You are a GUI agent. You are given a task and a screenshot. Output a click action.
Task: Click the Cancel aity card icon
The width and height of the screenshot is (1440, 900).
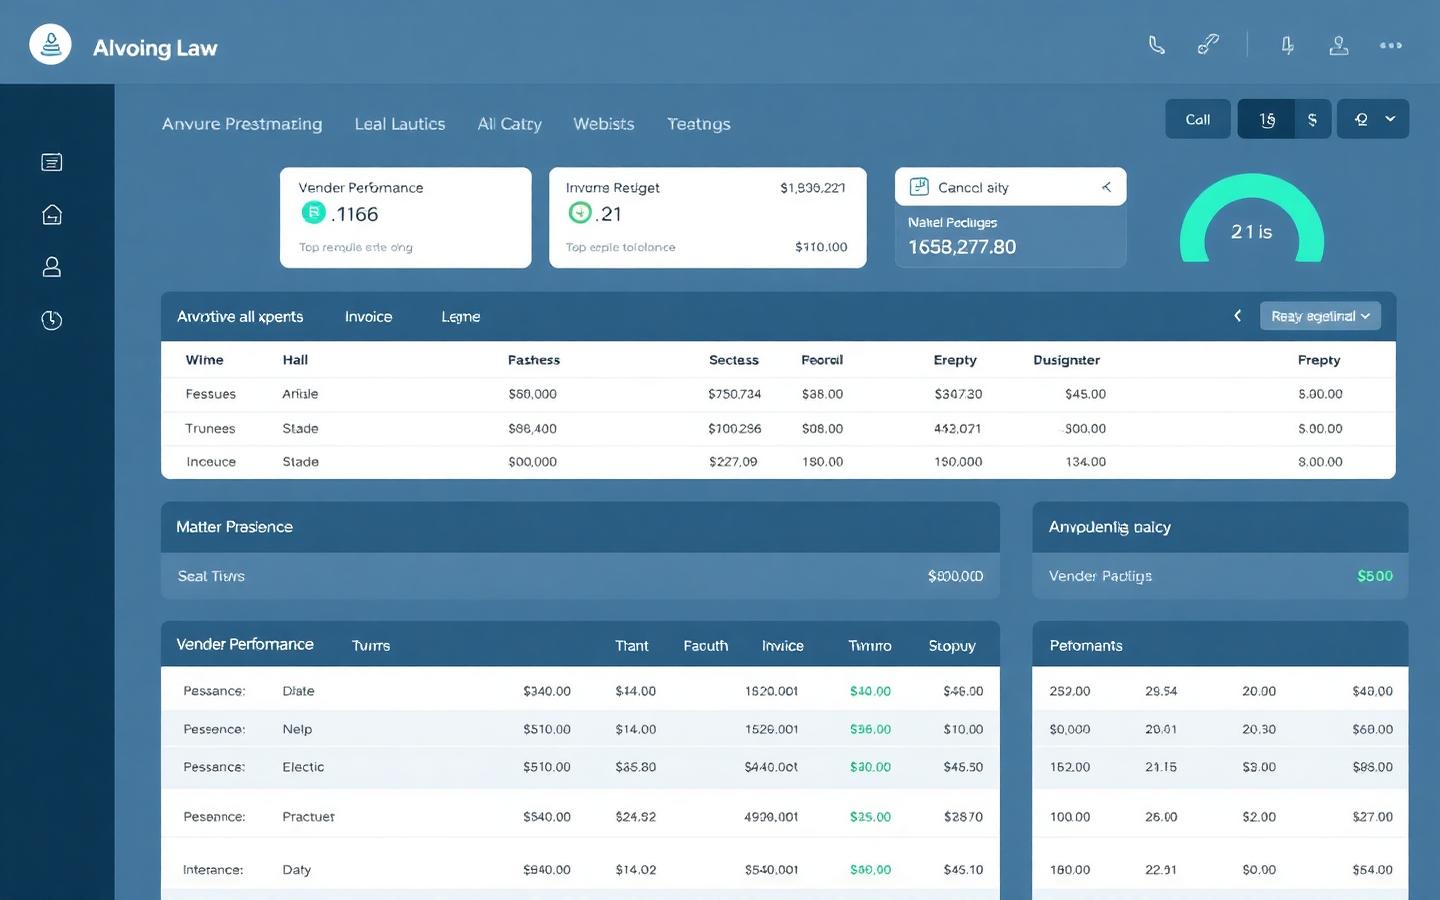[x=919, y=187]
